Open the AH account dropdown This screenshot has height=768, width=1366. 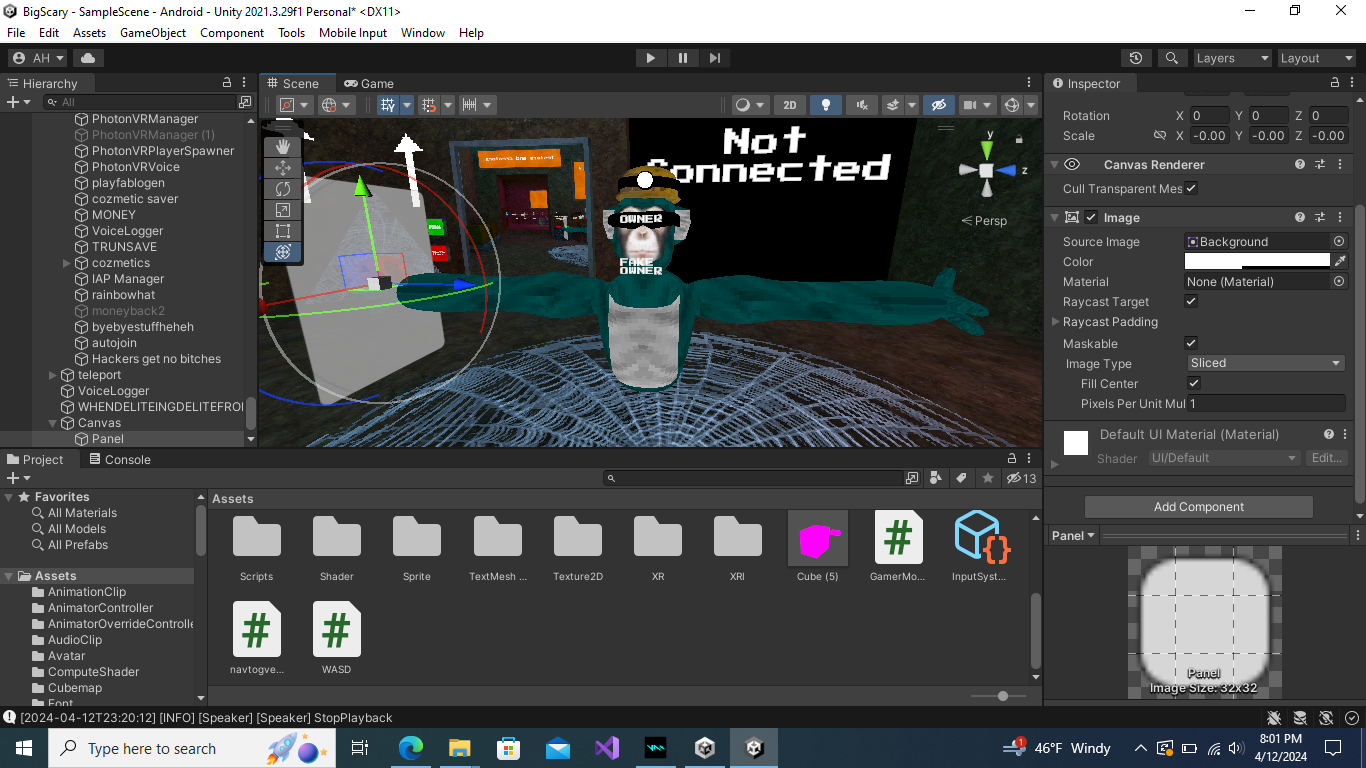38,58
